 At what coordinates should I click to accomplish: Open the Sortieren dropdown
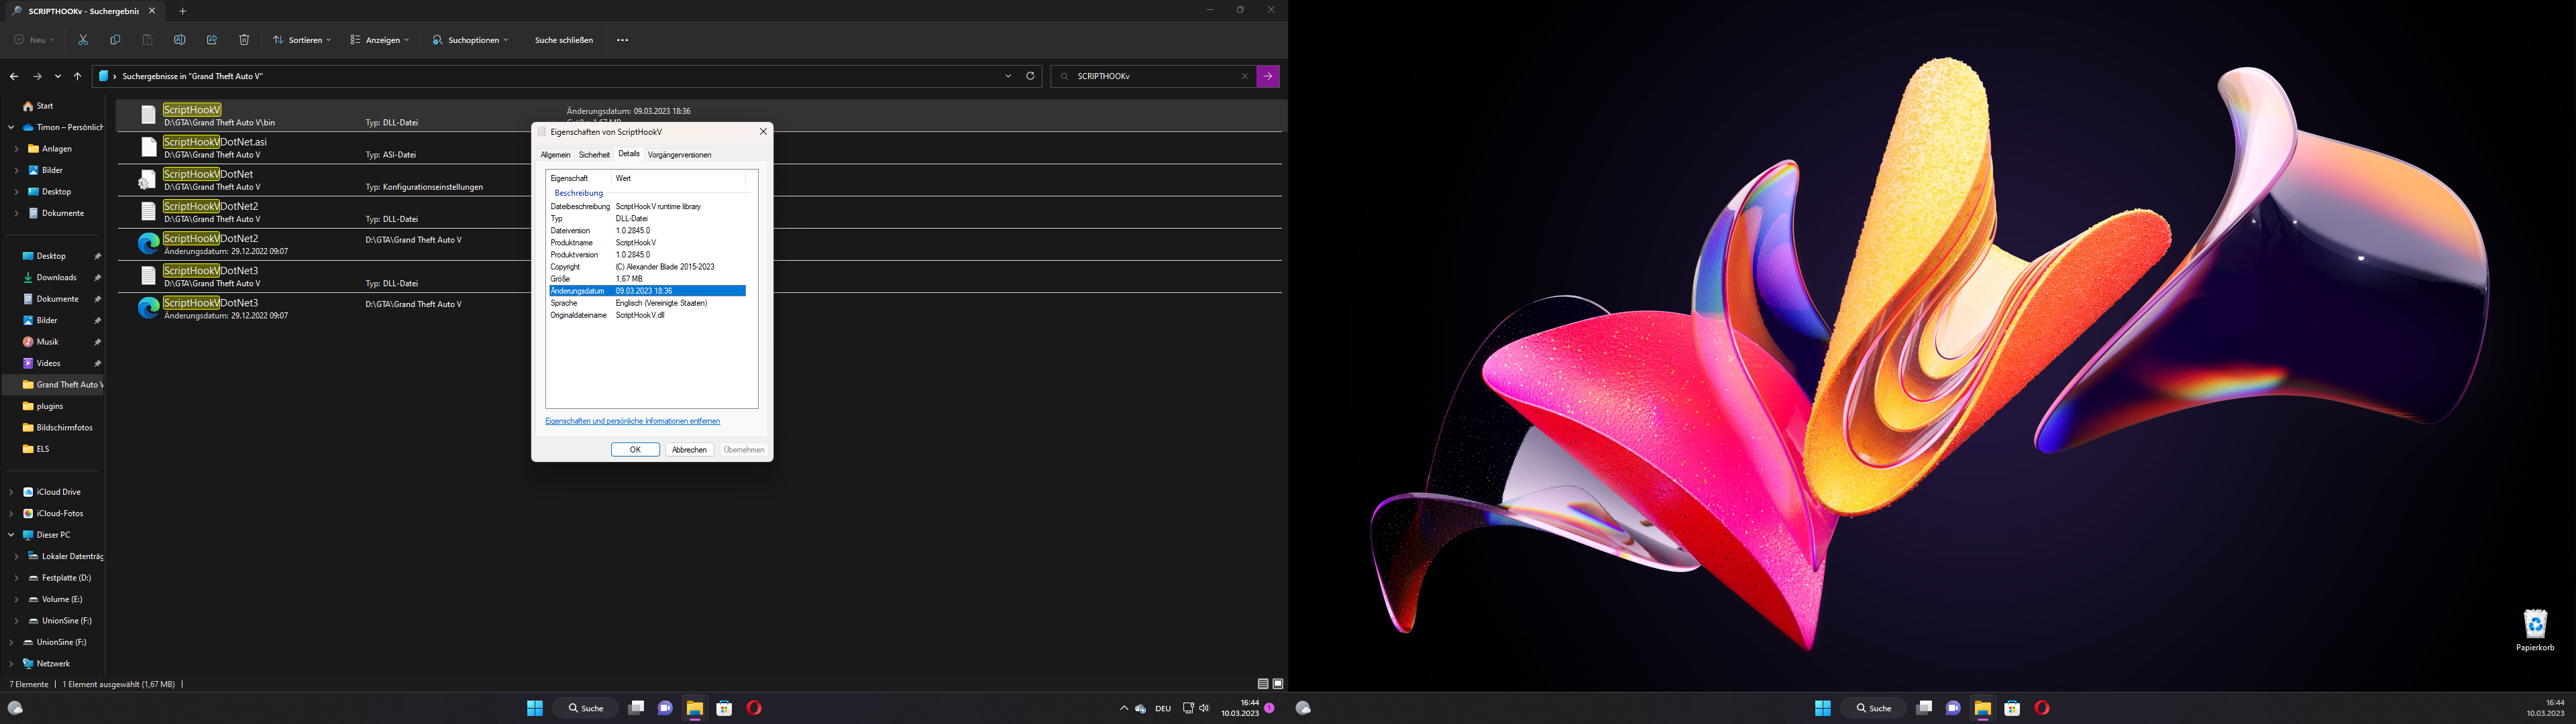point(301,40)
